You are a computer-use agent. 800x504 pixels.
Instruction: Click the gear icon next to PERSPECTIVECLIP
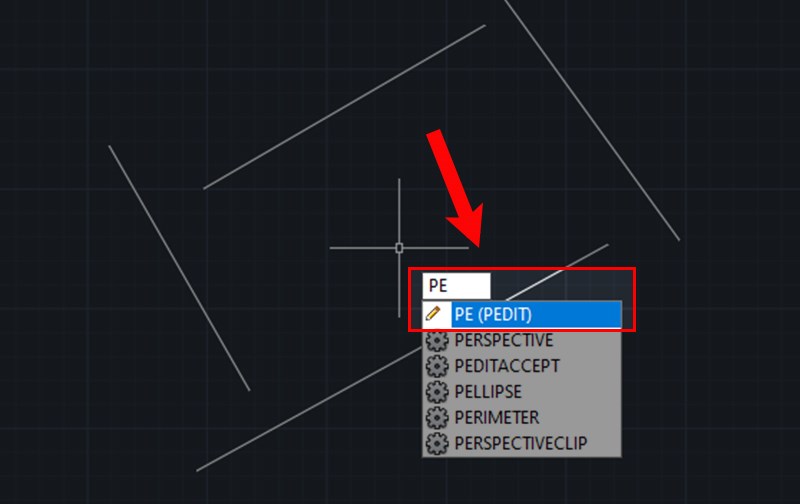click(437, 443)
